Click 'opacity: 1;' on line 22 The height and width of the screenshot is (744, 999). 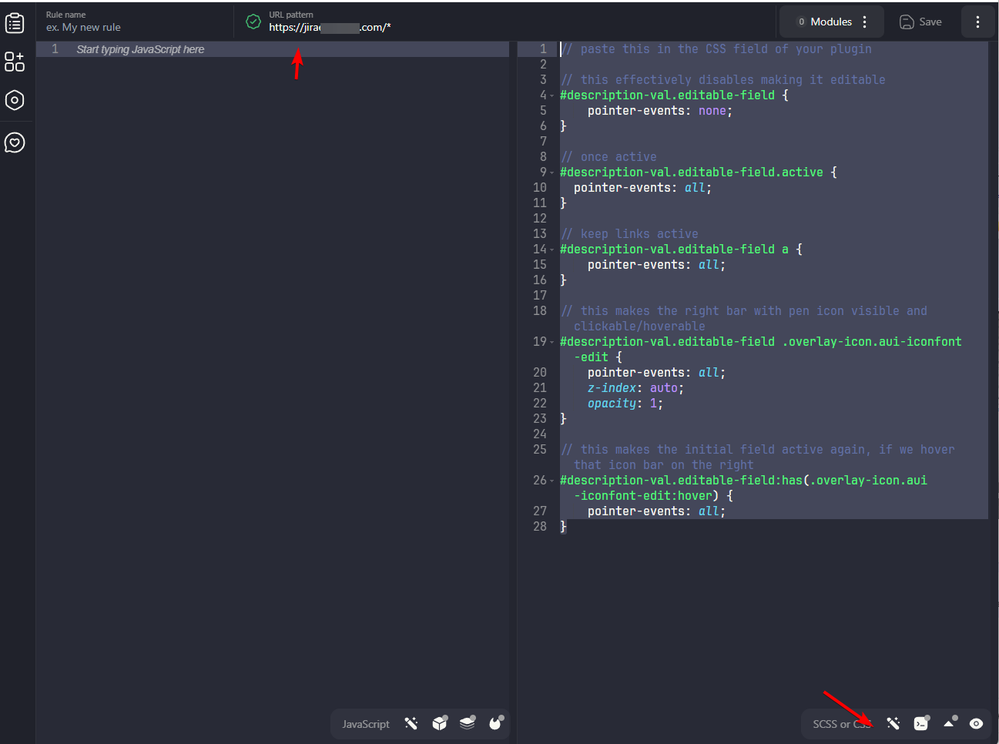click(625, 403)
